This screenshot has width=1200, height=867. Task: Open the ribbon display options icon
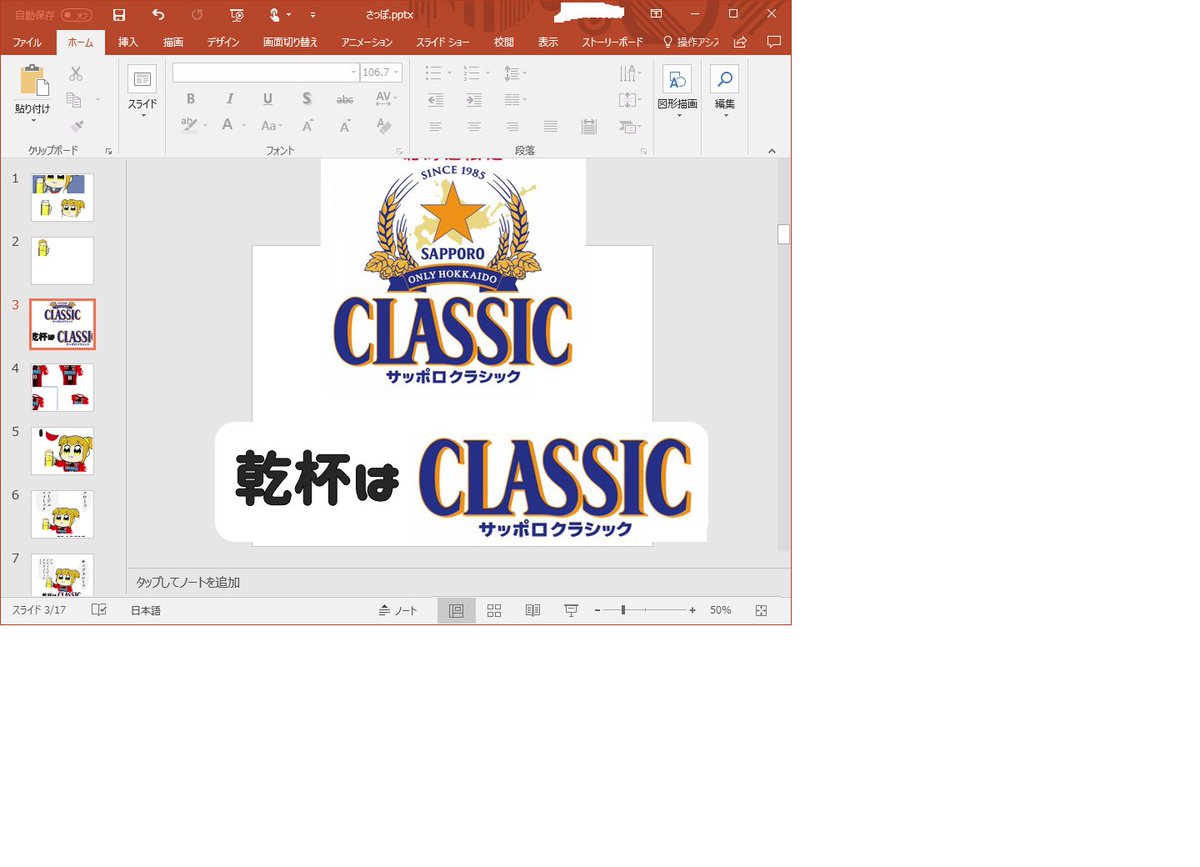click(656, 14)
